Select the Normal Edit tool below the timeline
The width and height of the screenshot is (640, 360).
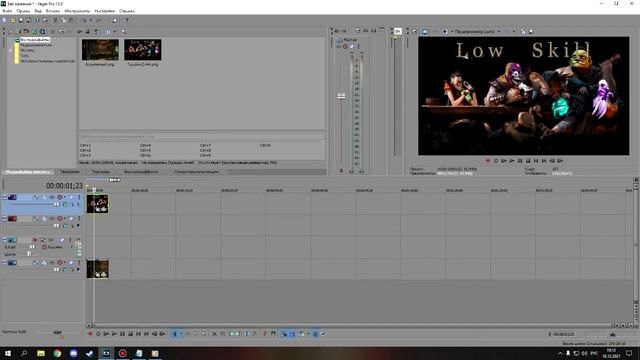tap(174, 334)
